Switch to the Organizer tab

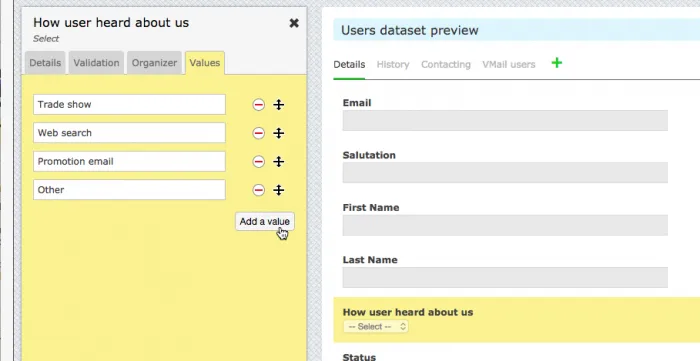tap(154, 63)
